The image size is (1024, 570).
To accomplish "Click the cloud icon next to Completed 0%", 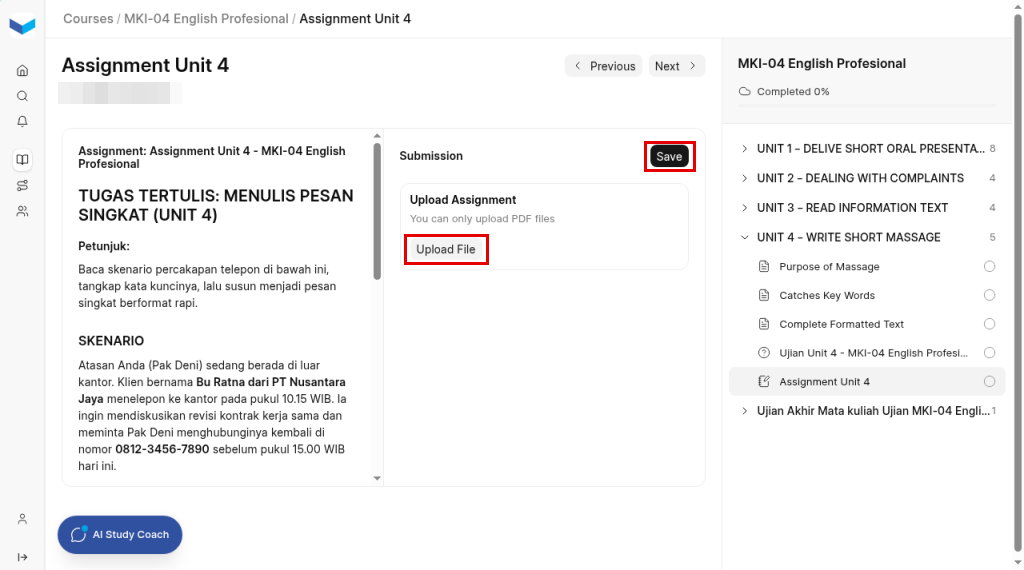I will click(744, 91).
